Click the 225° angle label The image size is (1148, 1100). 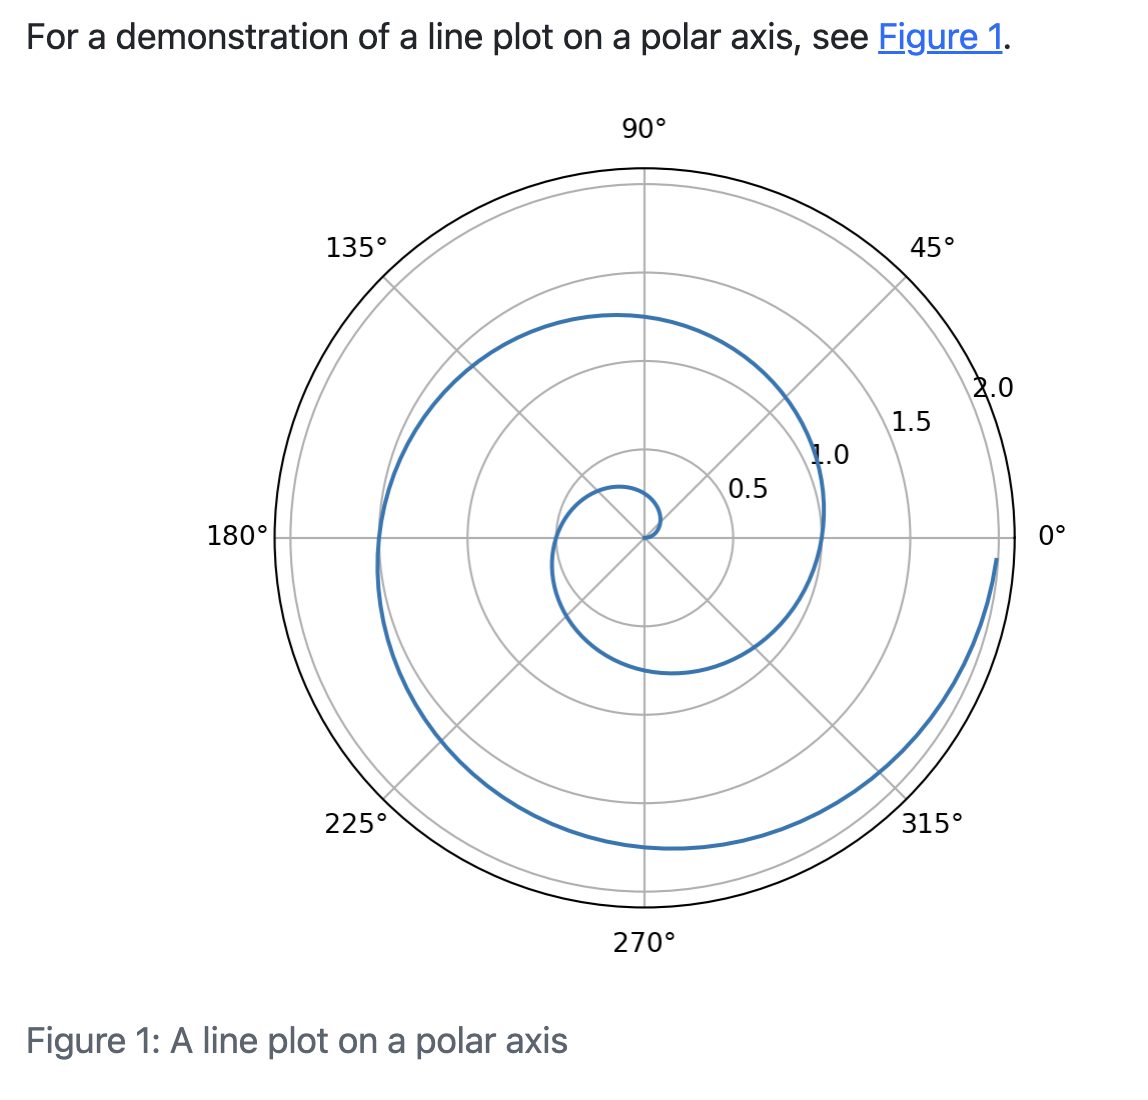(356, 823)
